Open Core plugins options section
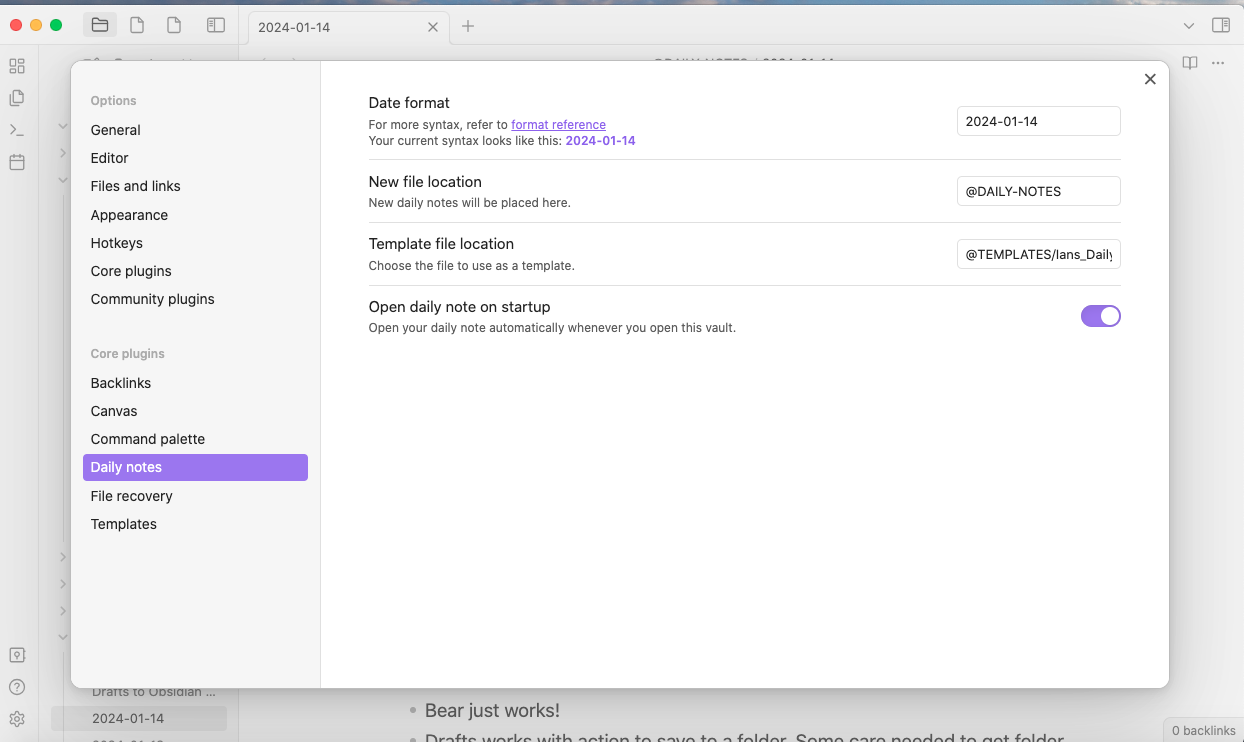This screenshot has height=742, width=1244. (x=195, y=271)
